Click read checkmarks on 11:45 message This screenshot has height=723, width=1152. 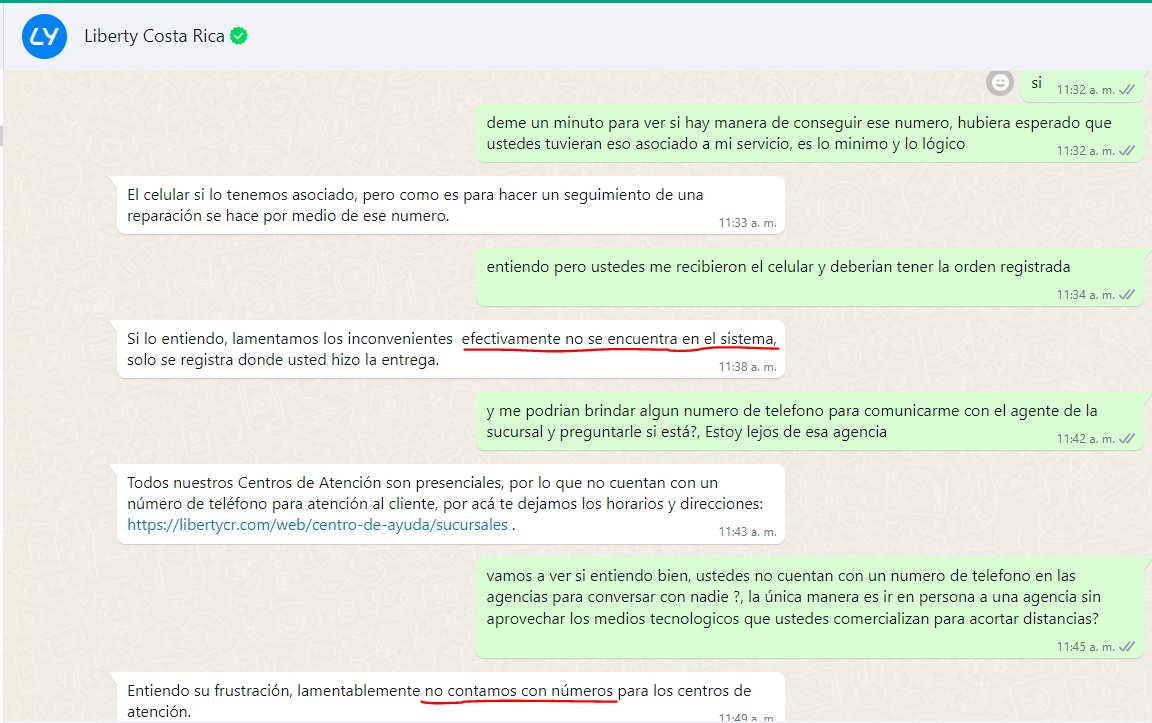tap(1127, 647)
